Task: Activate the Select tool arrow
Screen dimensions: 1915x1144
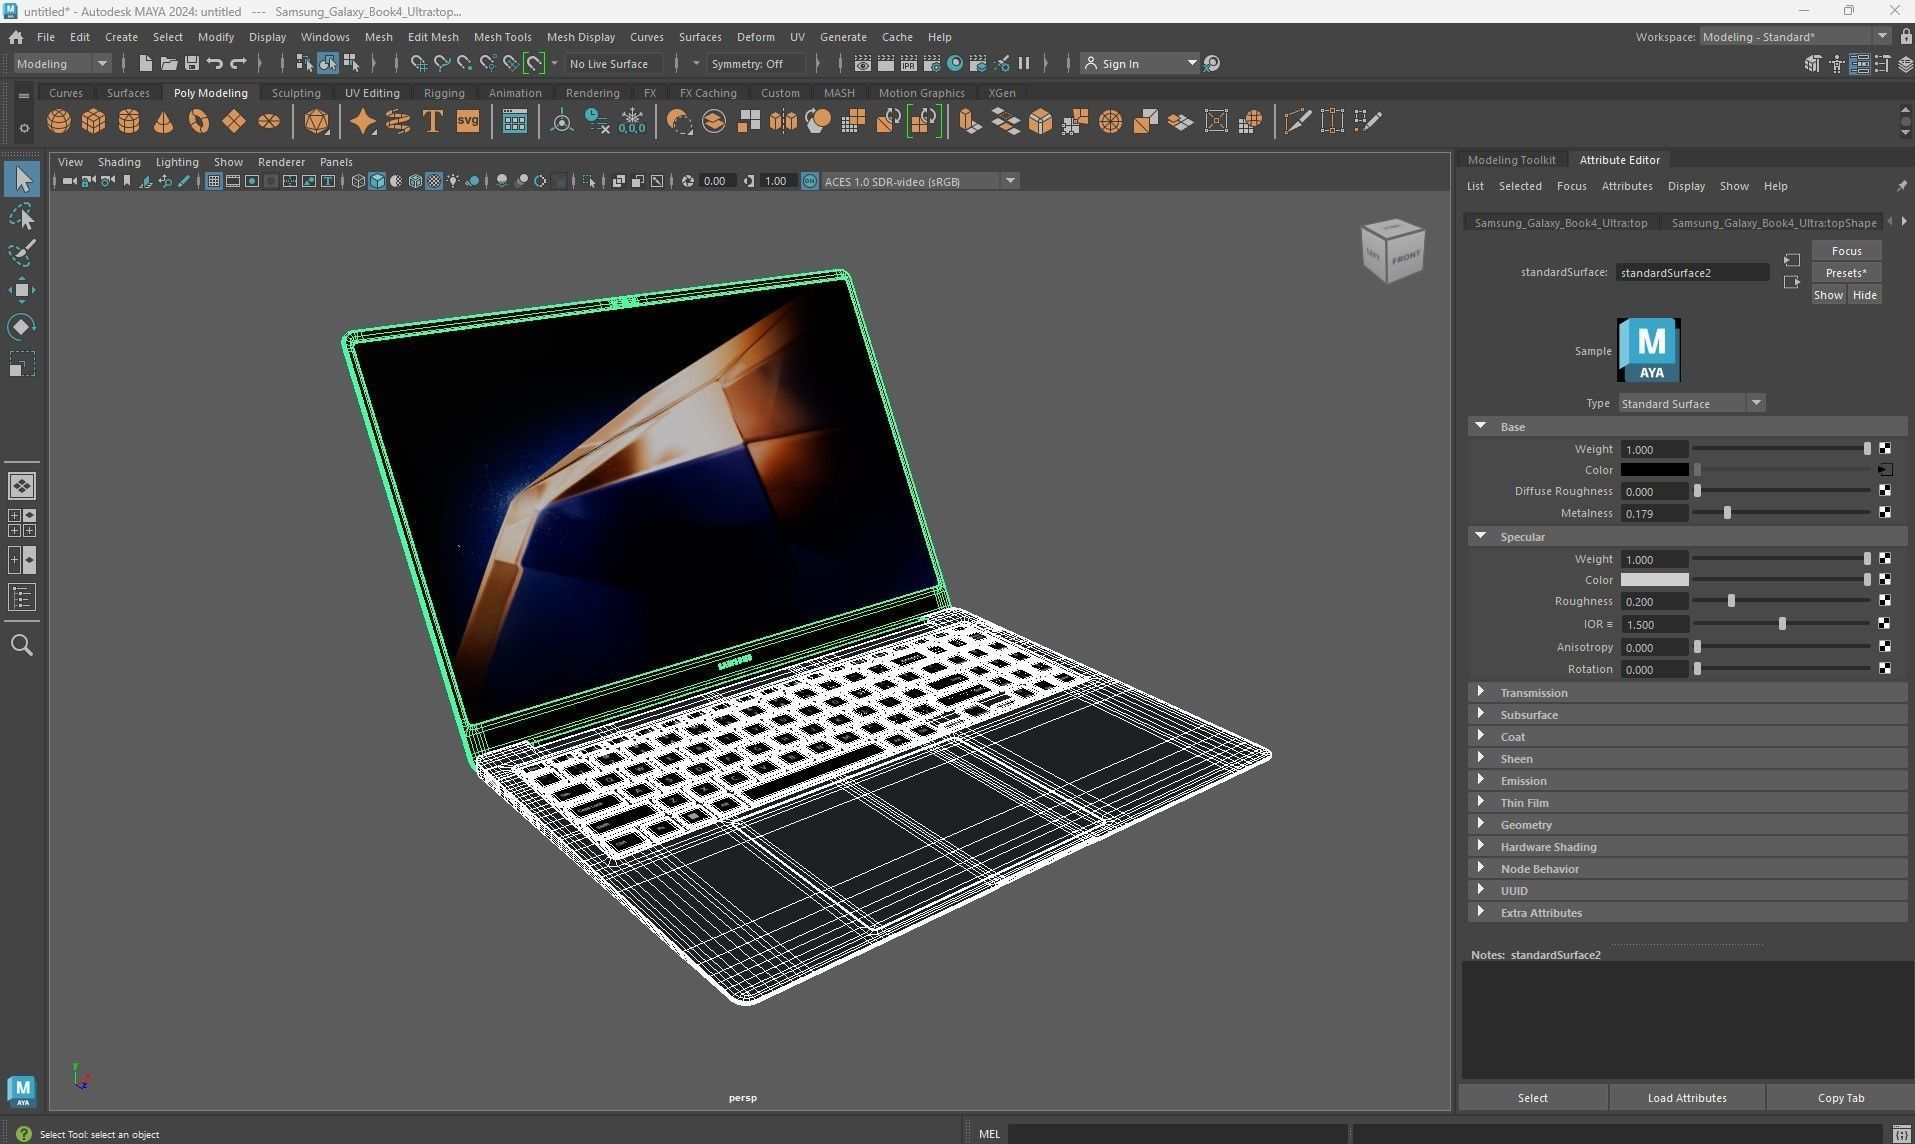Action: coord(22,180)
